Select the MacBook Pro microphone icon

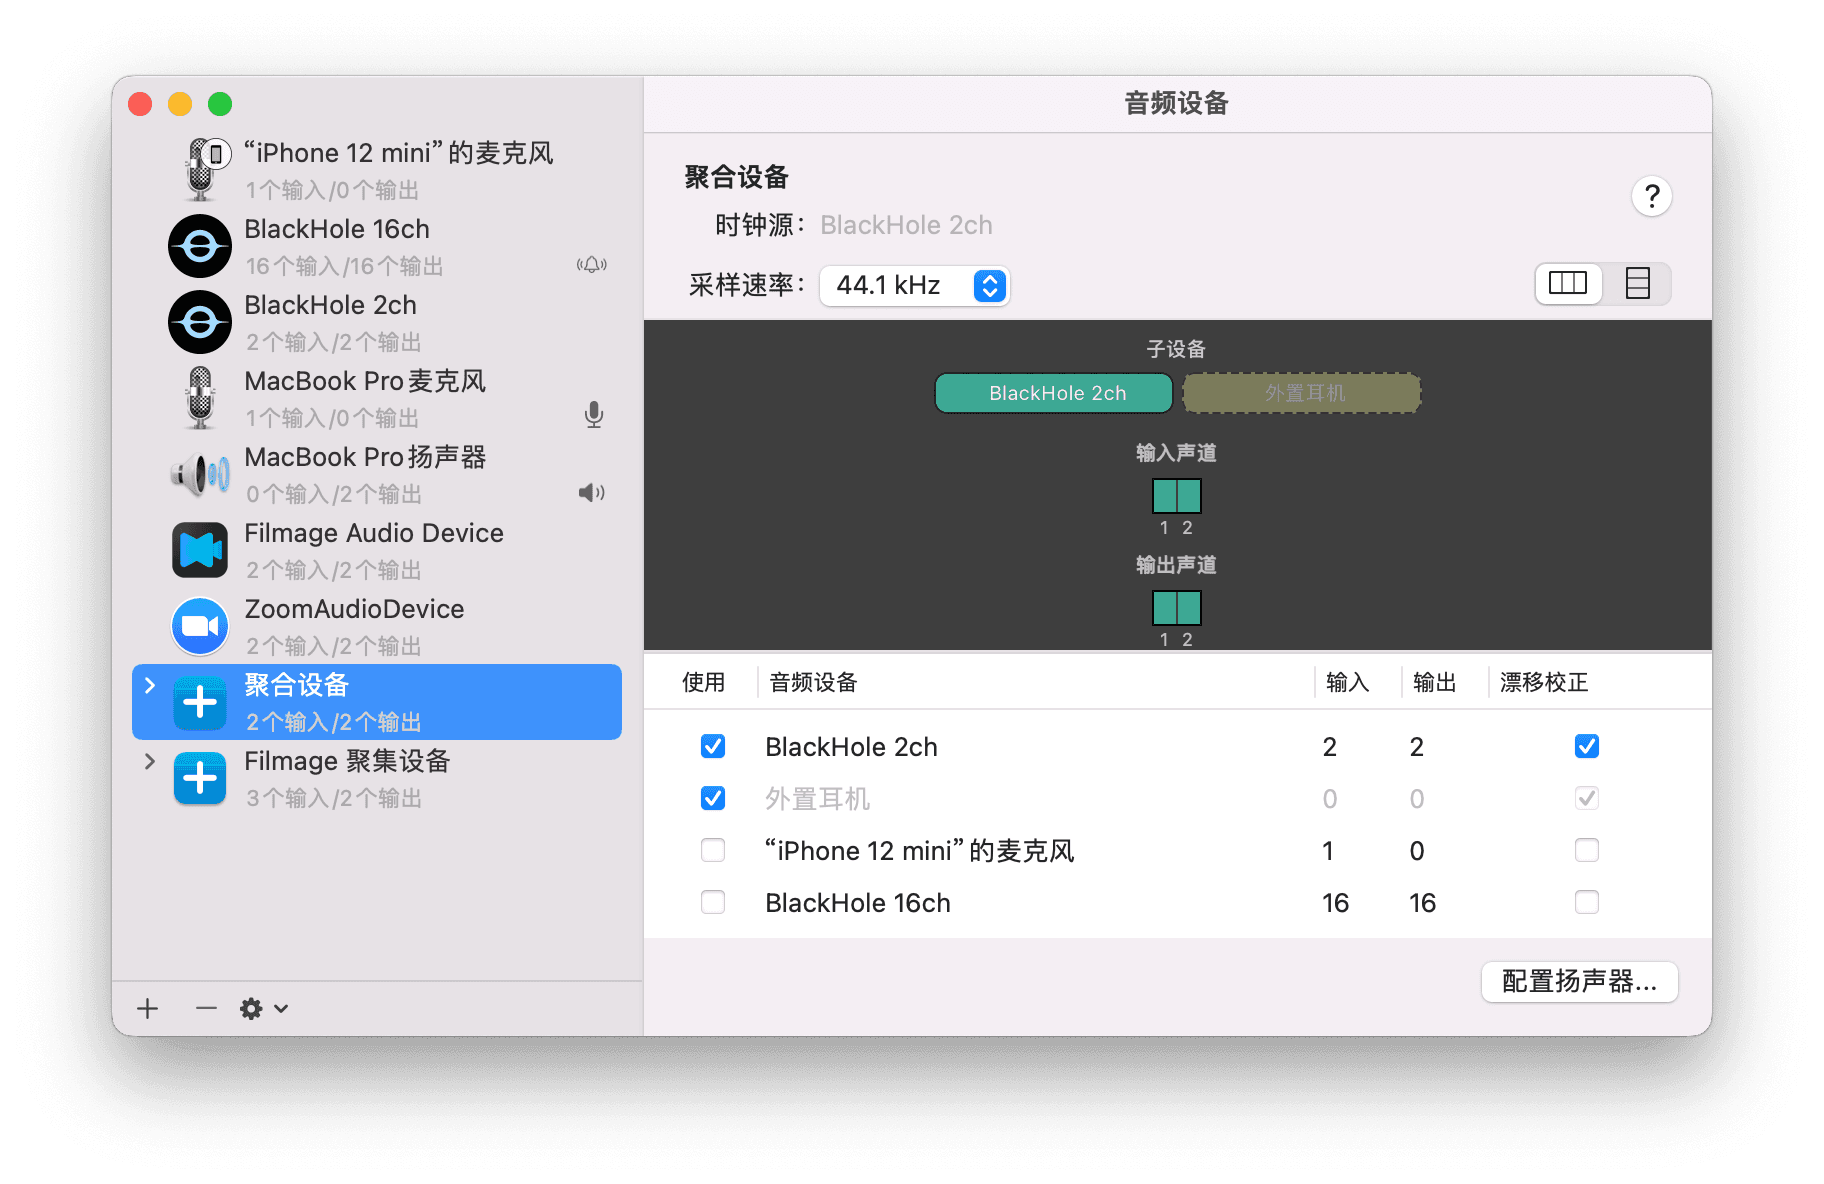tap(200, 398)
